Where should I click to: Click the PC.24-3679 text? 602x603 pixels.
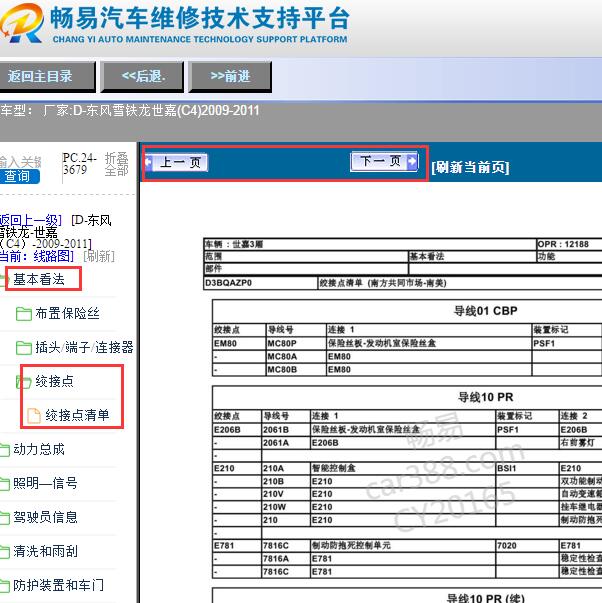(x=79, y=163)
